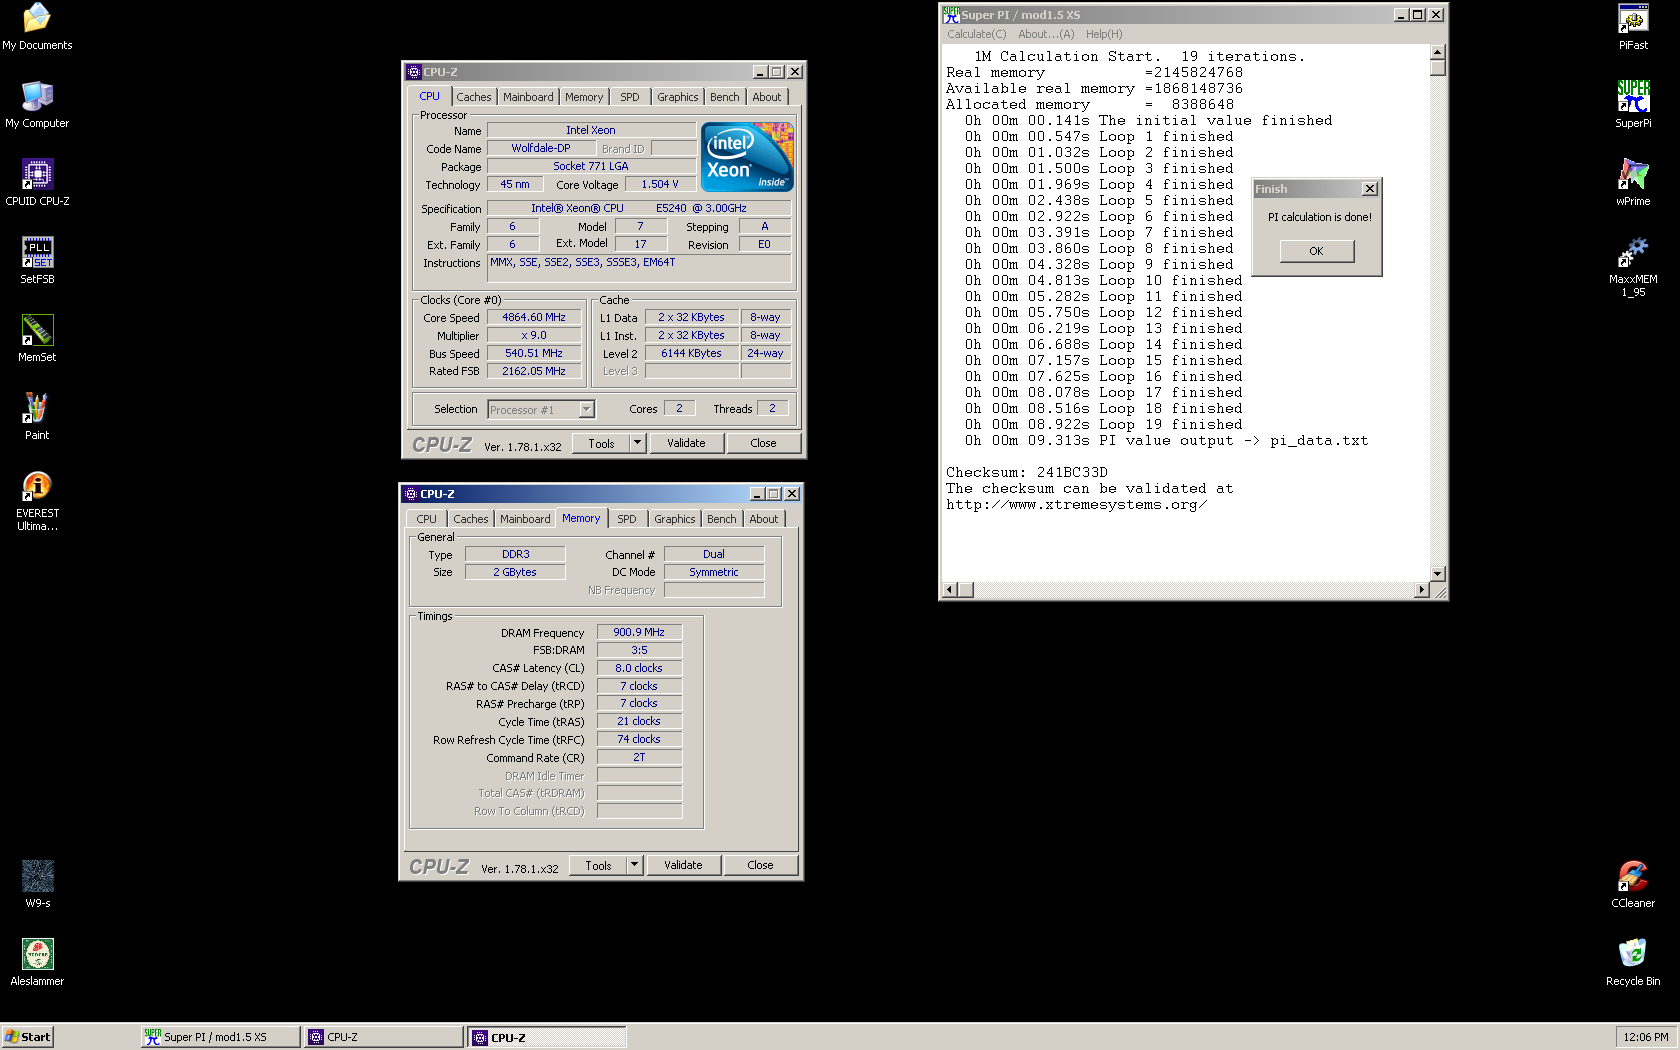Image resolution: width=1680 pixels, height=1050 pixels.
Task: Click the DRAM Frequency 900.9 MHz value
Action: click(639, 632)
